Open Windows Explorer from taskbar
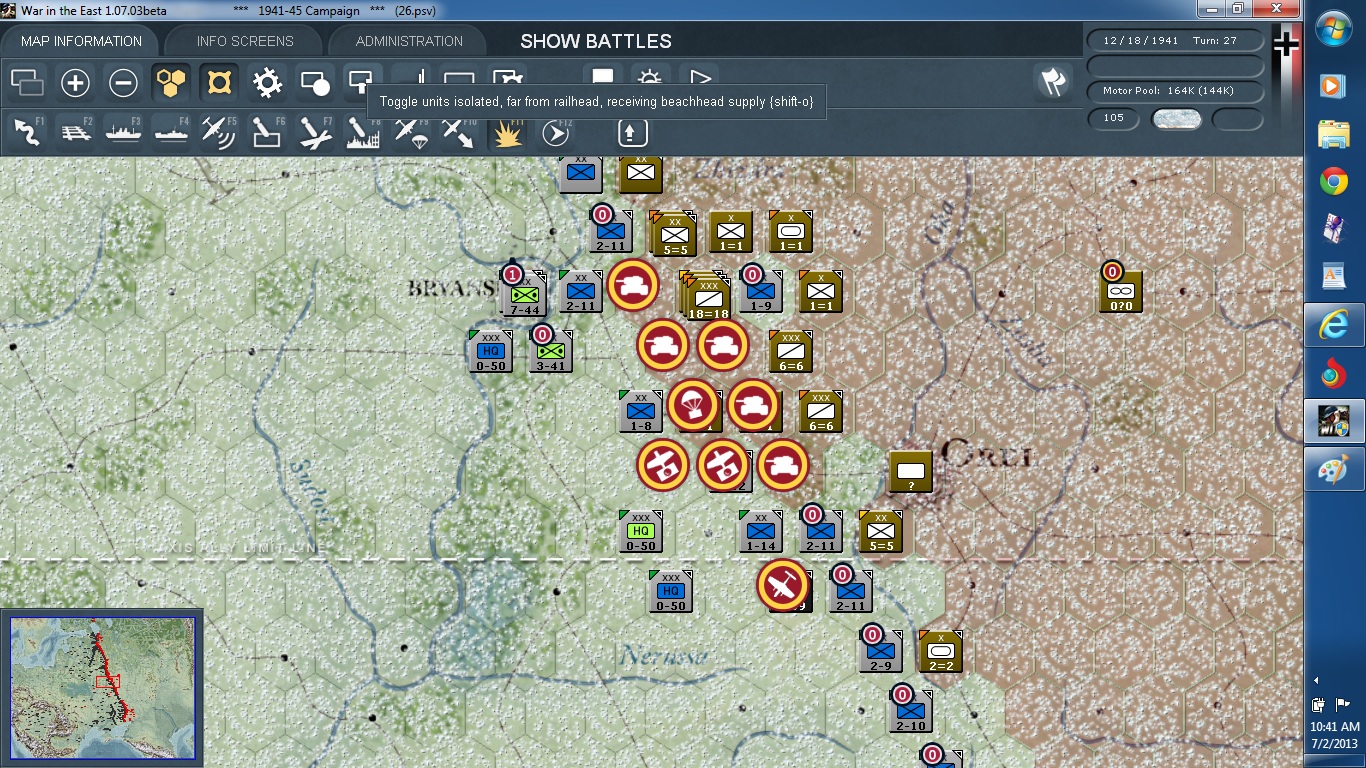The height and width of the screenshot is (768, 1366). (x=1334, y=134)
